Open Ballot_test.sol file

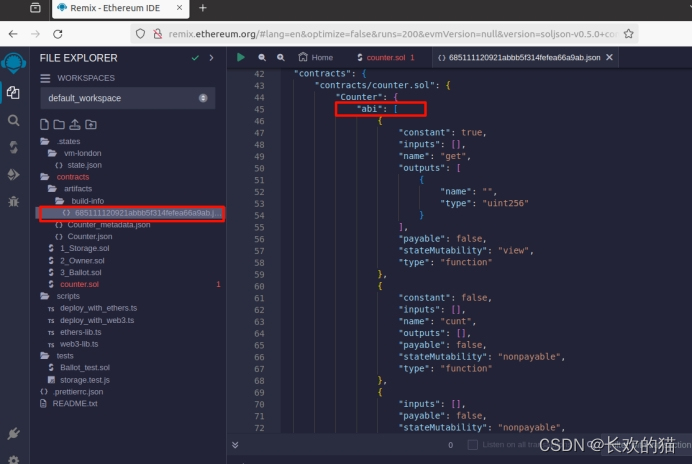(79, 368)
